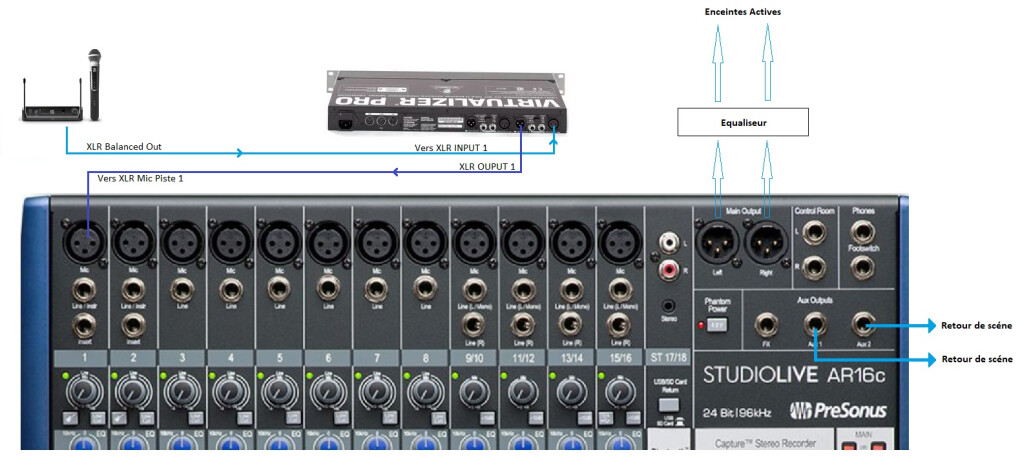1020x461 pixels.
Task: Select the FX aux output jack
Action: tap(766, 324)
